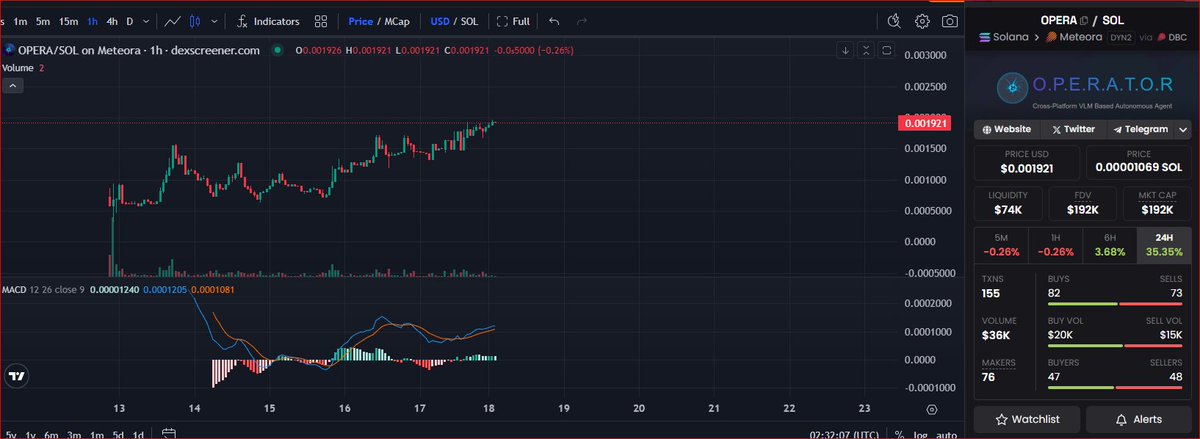Redo the last chart action
Image resolution: width=1200 pixels, height=439 pixels.
pos(583,21)
